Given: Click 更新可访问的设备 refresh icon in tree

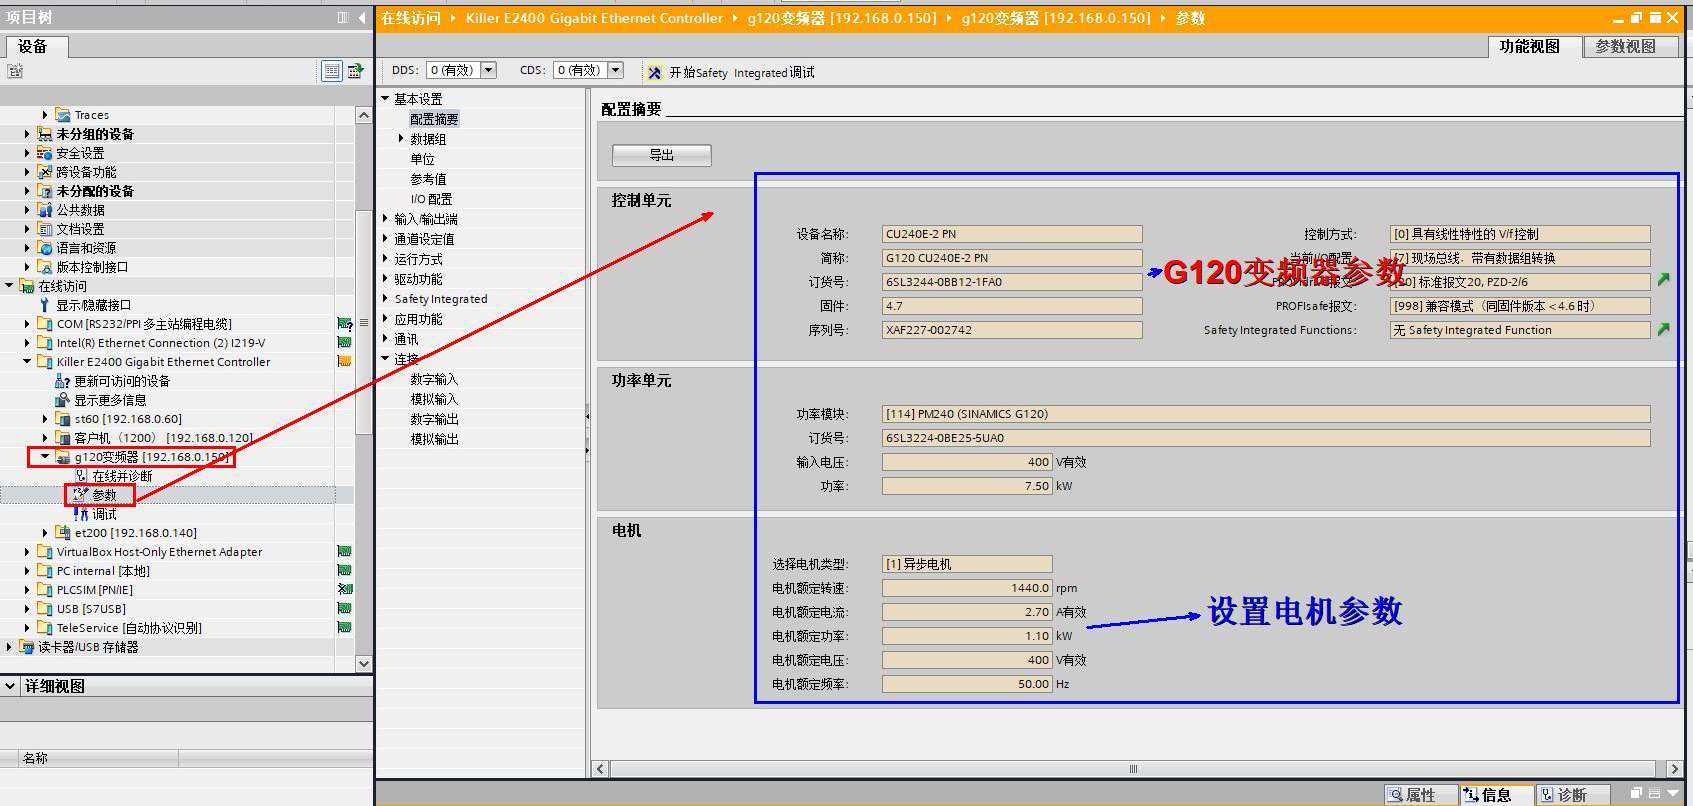Looking at the screenshot, I should pos(62,381).
